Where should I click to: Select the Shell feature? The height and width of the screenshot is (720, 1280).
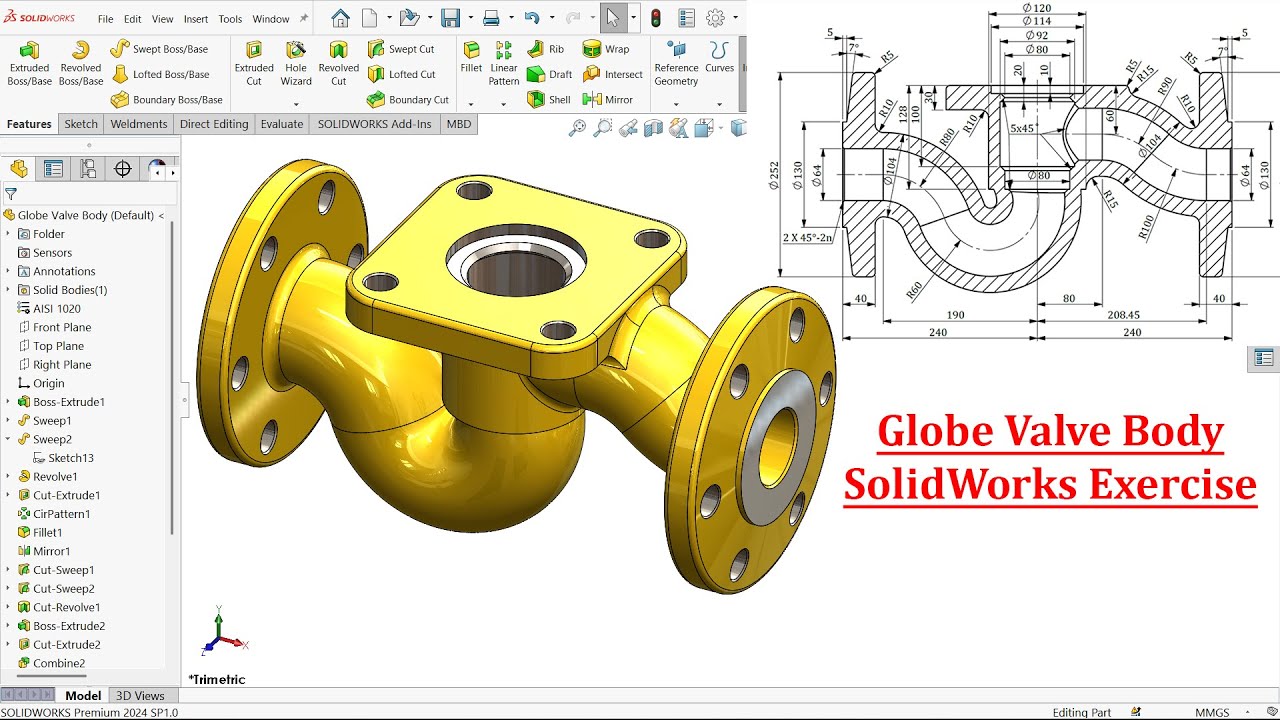pyautogui.click(x=548, y=99)
